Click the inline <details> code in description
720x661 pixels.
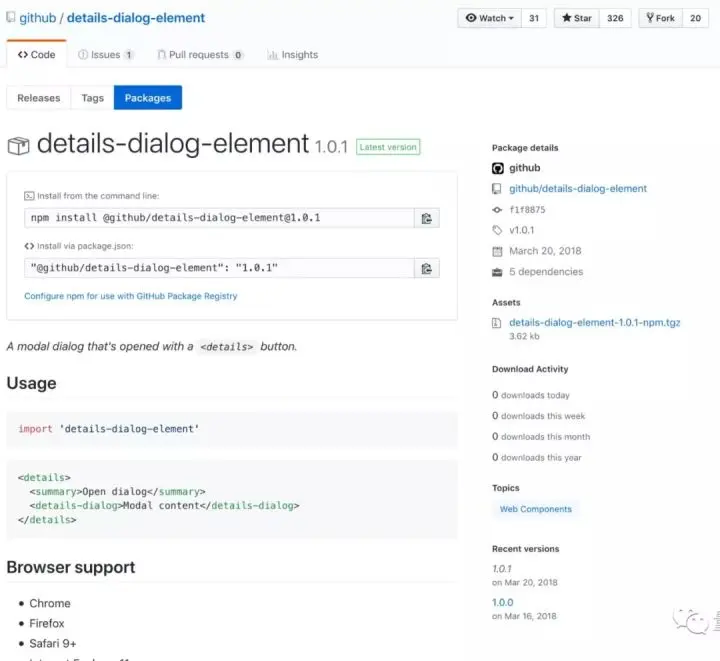point(227,347)
